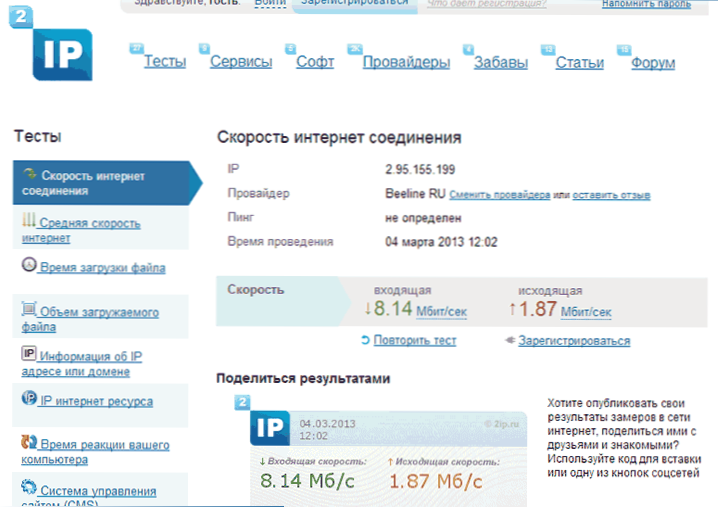Image resolution: width=718 pixels, height=507 pixels.
Task: Click the badge counter above Сервисы menu
Action: pyautogui.click(x=204, y=48)
